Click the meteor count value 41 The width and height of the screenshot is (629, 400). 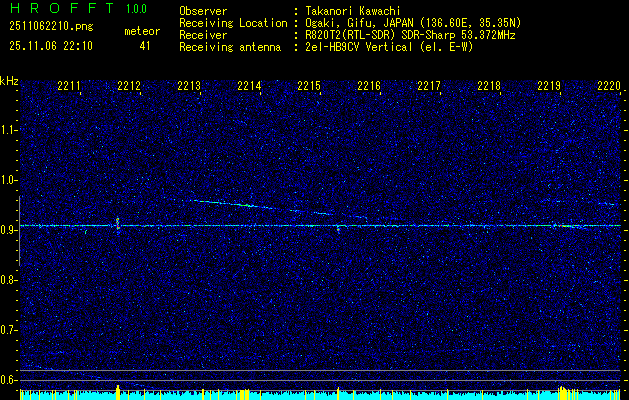tap(145, 46)
